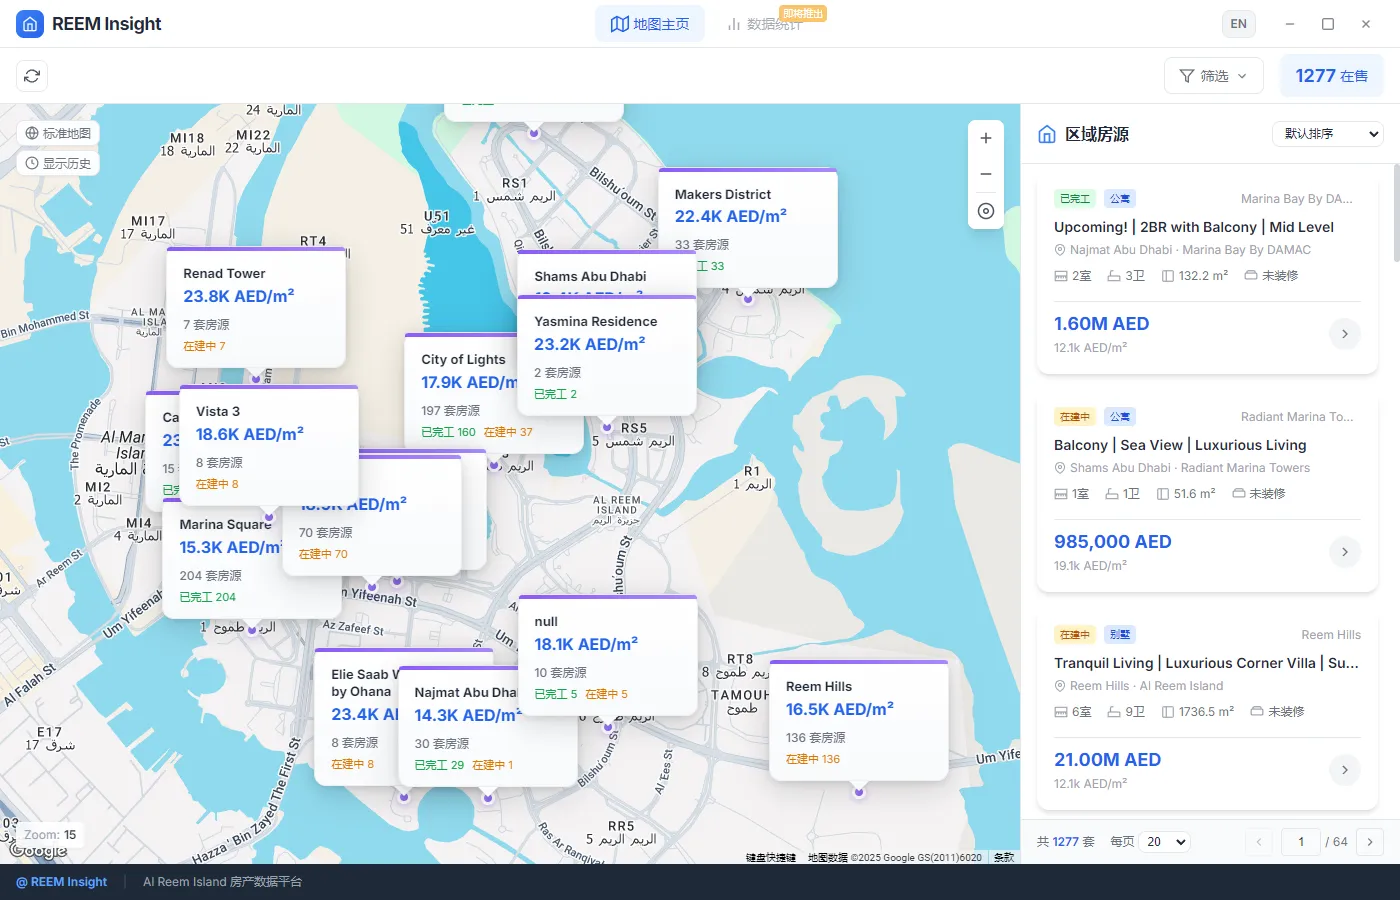1400x900 pixels.
Task: Click the 985,000 AED price
Action: click(1112, 542)
